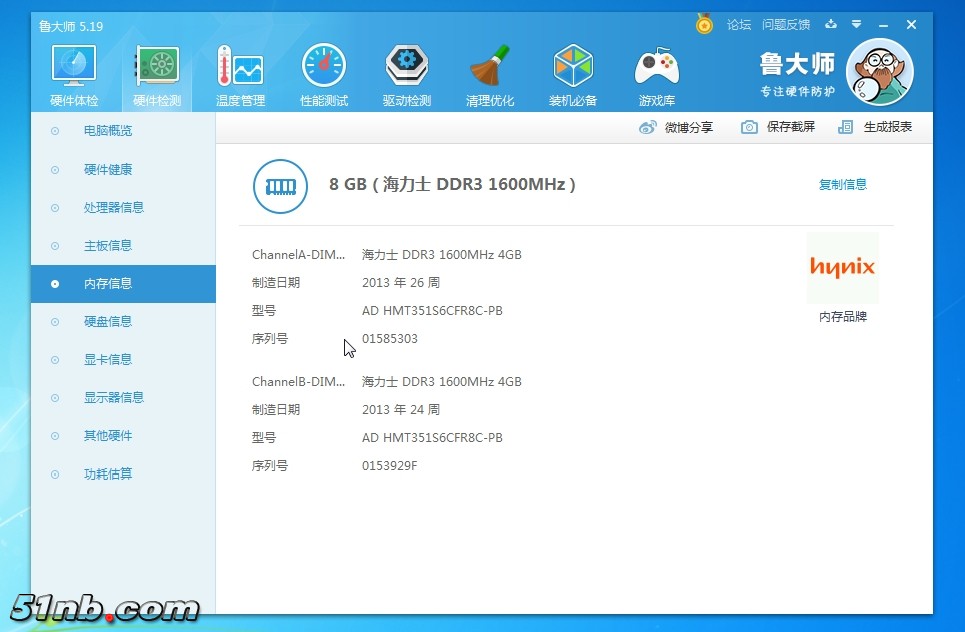Click the 清理优化 broom cleanup icon

point(490,75)
